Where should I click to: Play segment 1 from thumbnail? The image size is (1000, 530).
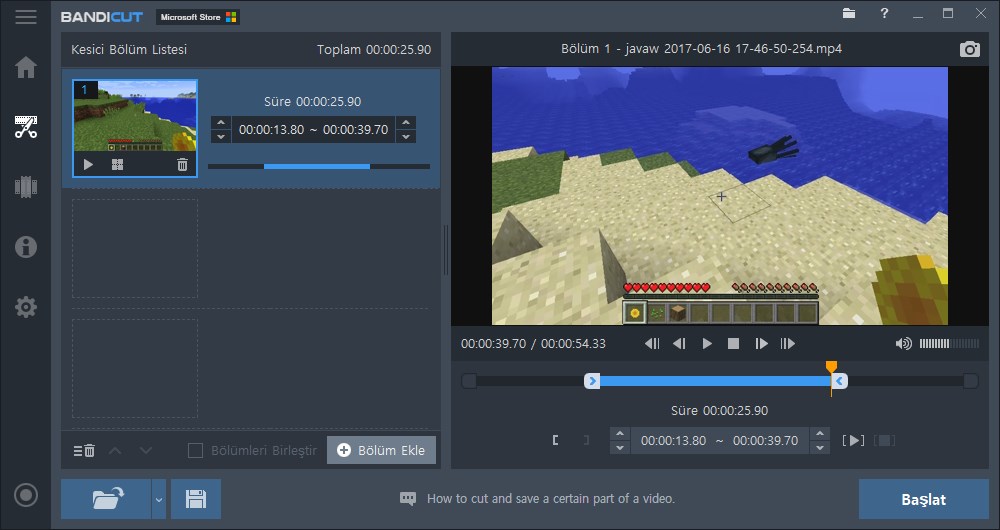[88, 165]
